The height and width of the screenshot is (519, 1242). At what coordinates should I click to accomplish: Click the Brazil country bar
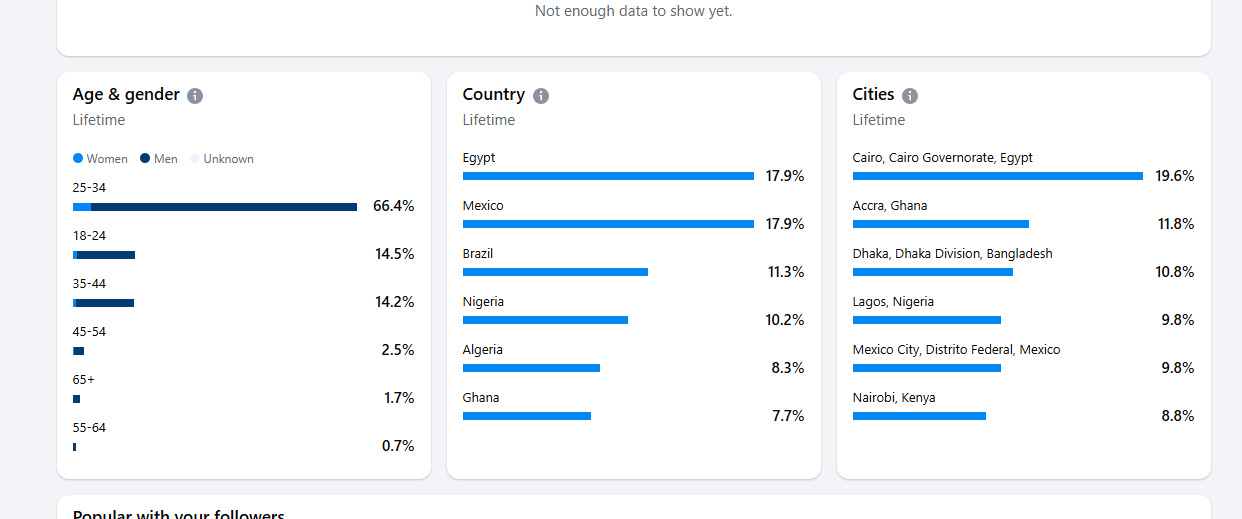[555, 272]
